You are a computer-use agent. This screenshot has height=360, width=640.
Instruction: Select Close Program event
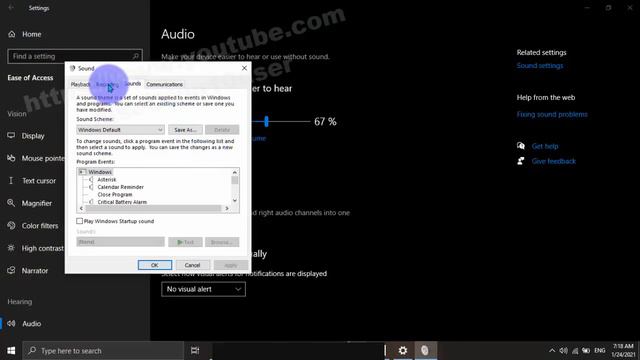[x=115, y=195]
